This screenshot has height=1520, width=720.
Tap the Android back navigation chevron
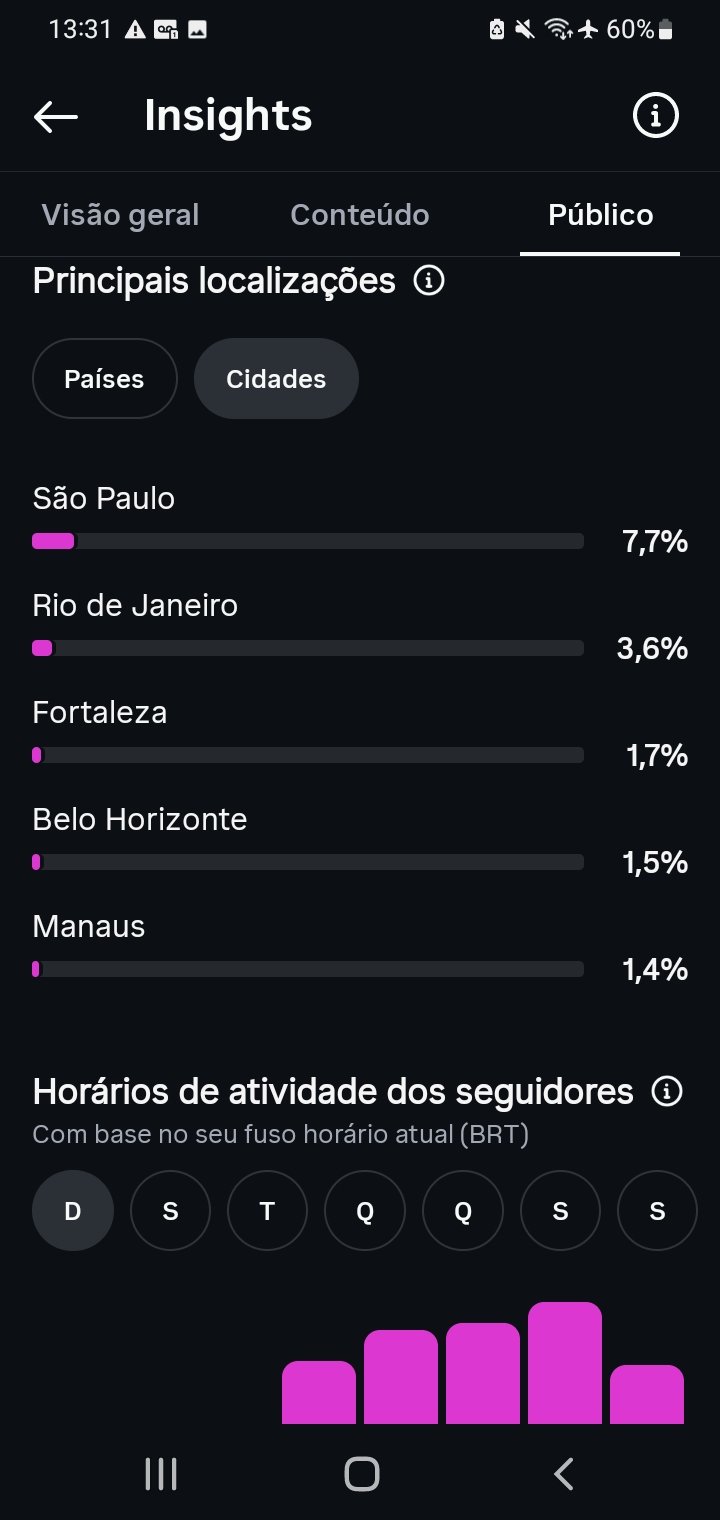[x=564, y=1474]
